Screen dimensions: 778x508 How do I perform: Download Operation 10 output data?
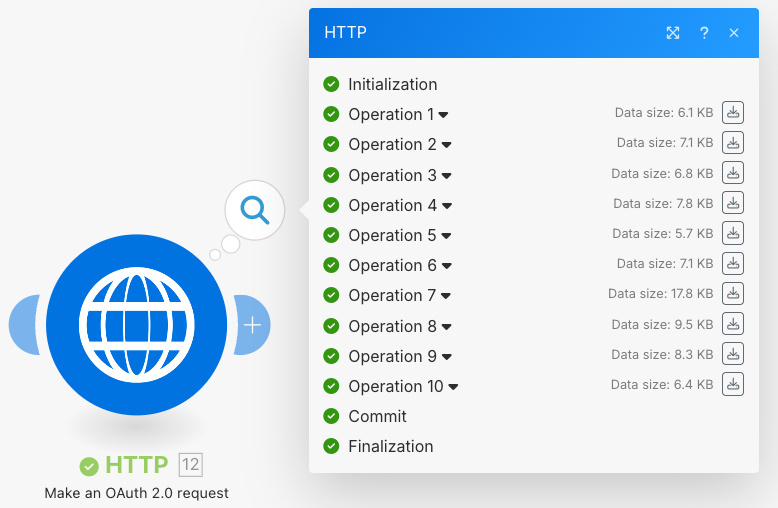(733, 385)
